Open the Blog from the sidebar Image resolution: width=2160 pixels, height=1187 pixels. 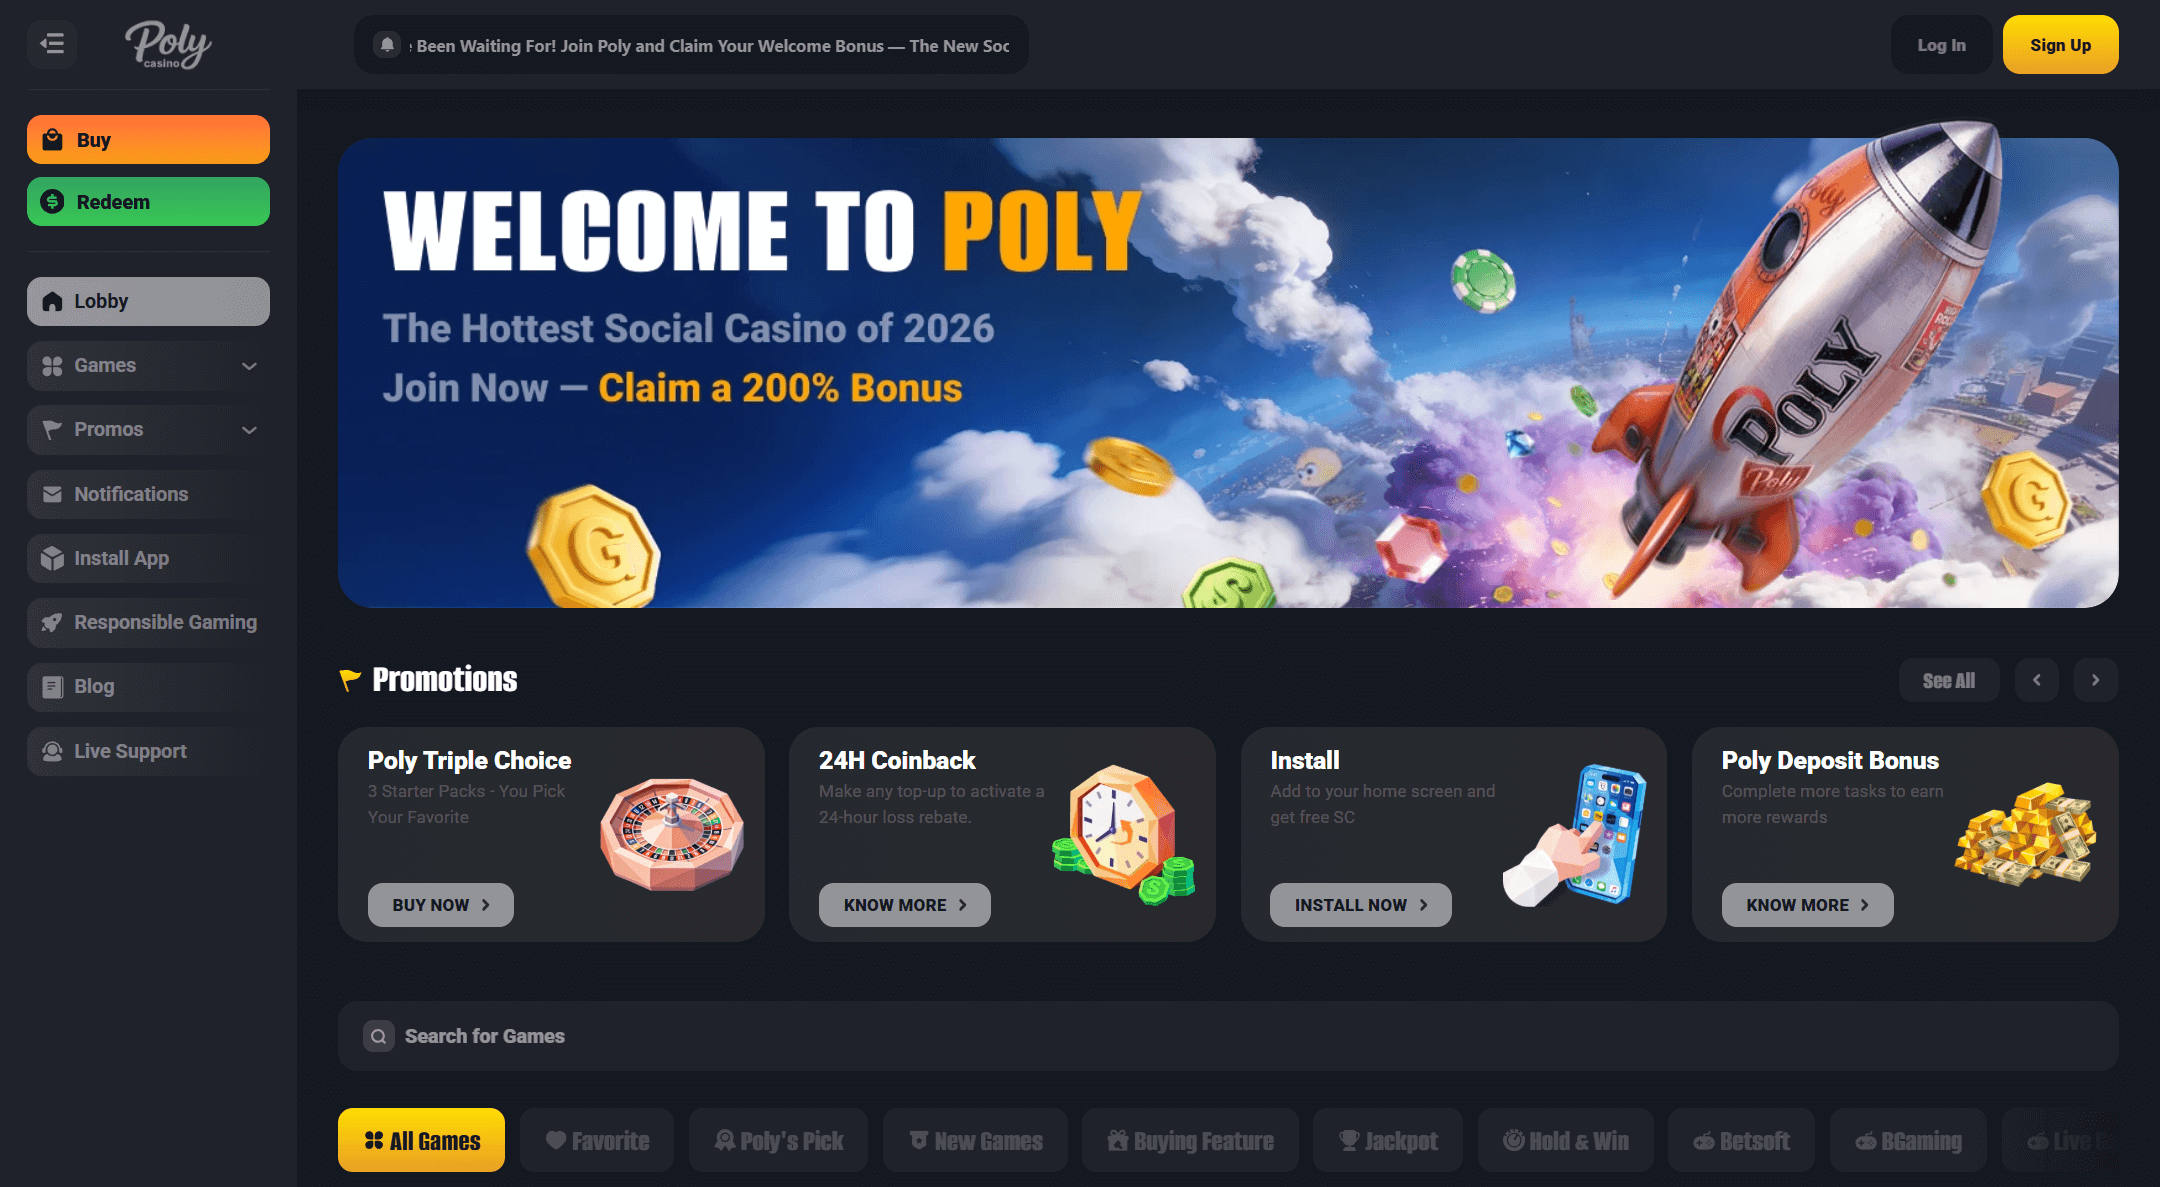148,686
